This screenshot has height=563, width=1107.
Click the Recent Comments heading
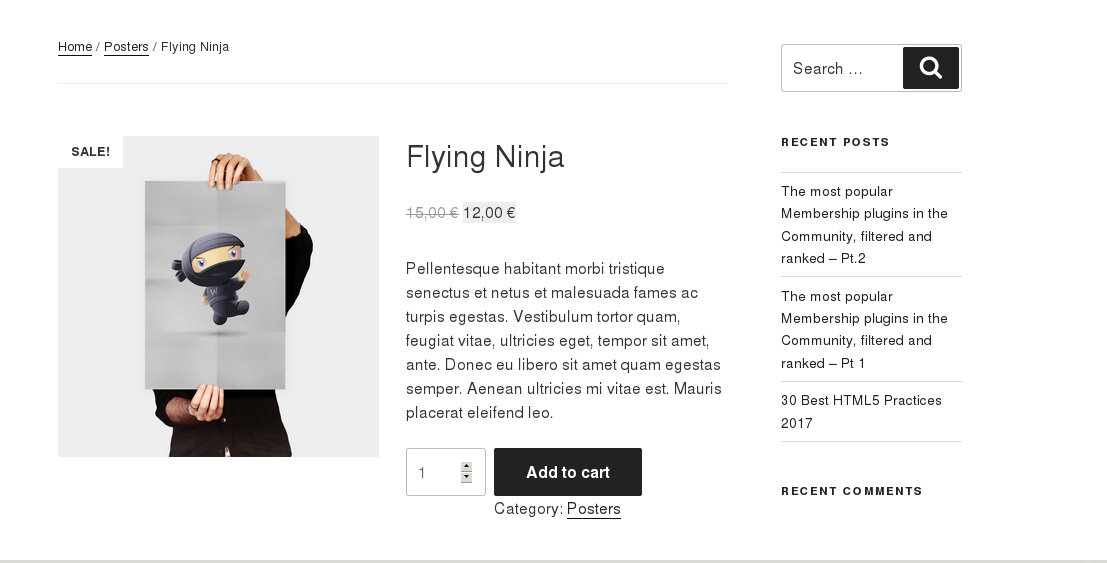pyautogui.click(x=851, y=491)
